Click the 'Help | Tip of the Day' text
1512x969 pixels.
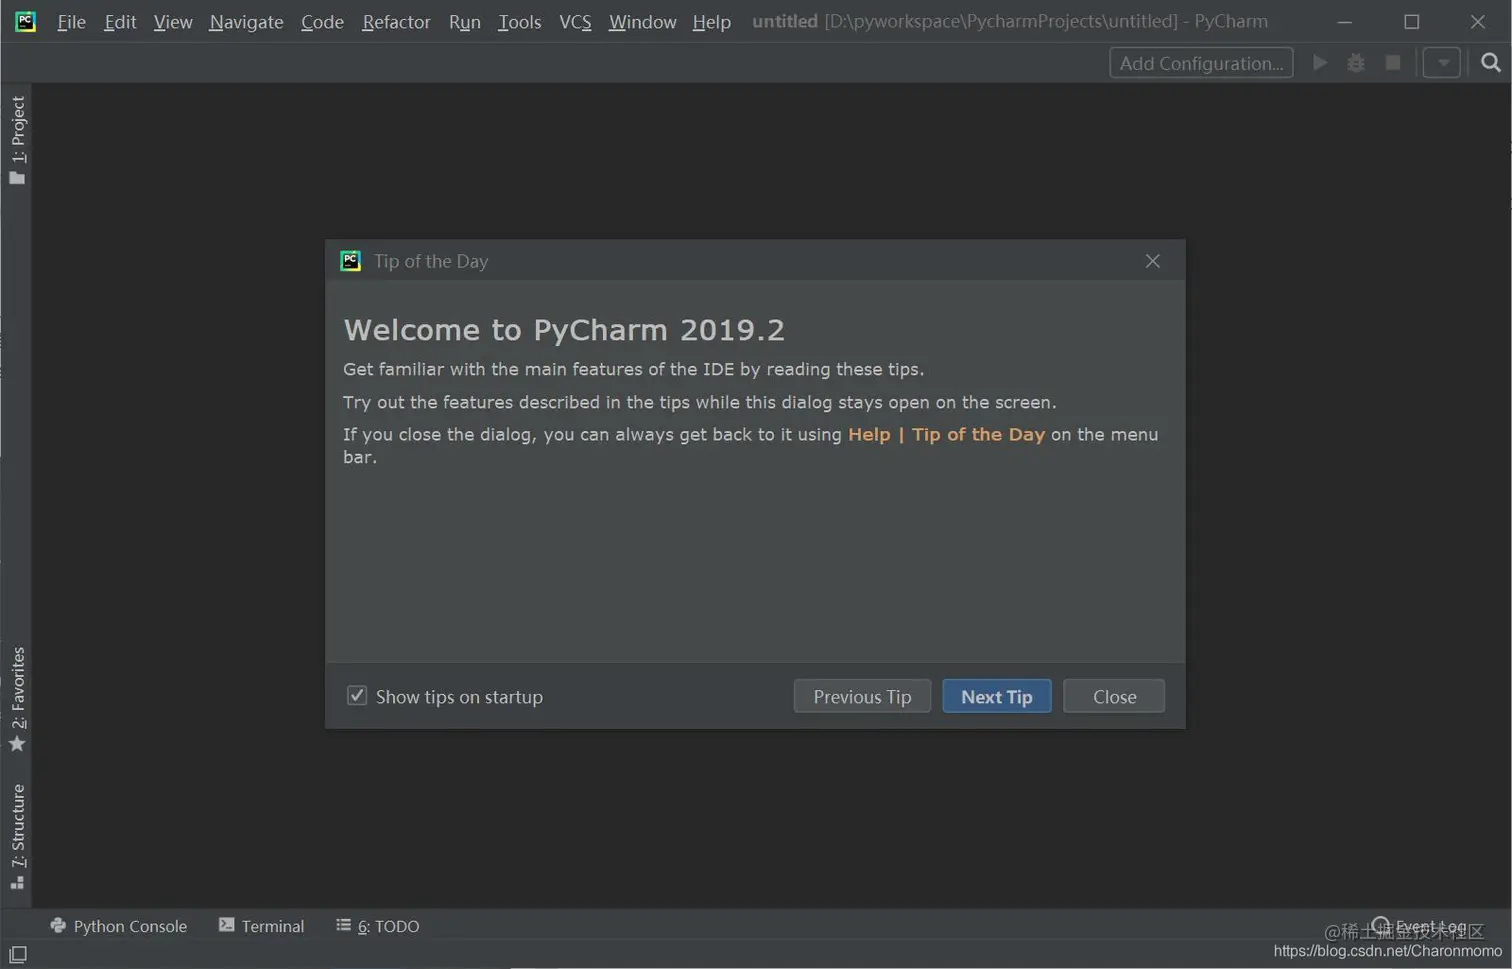pos(946,434)
